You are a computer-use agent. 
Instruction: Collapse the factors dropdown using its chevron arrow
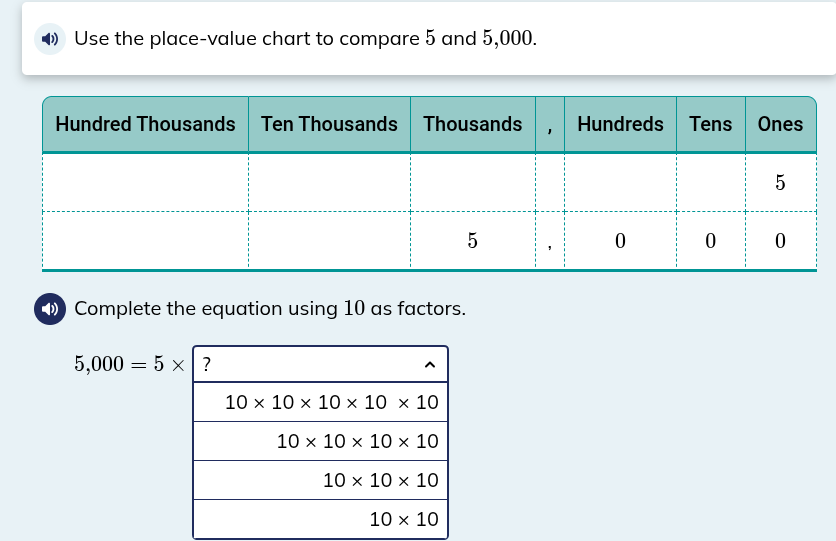pyautogui.click(x=430, y=365)
